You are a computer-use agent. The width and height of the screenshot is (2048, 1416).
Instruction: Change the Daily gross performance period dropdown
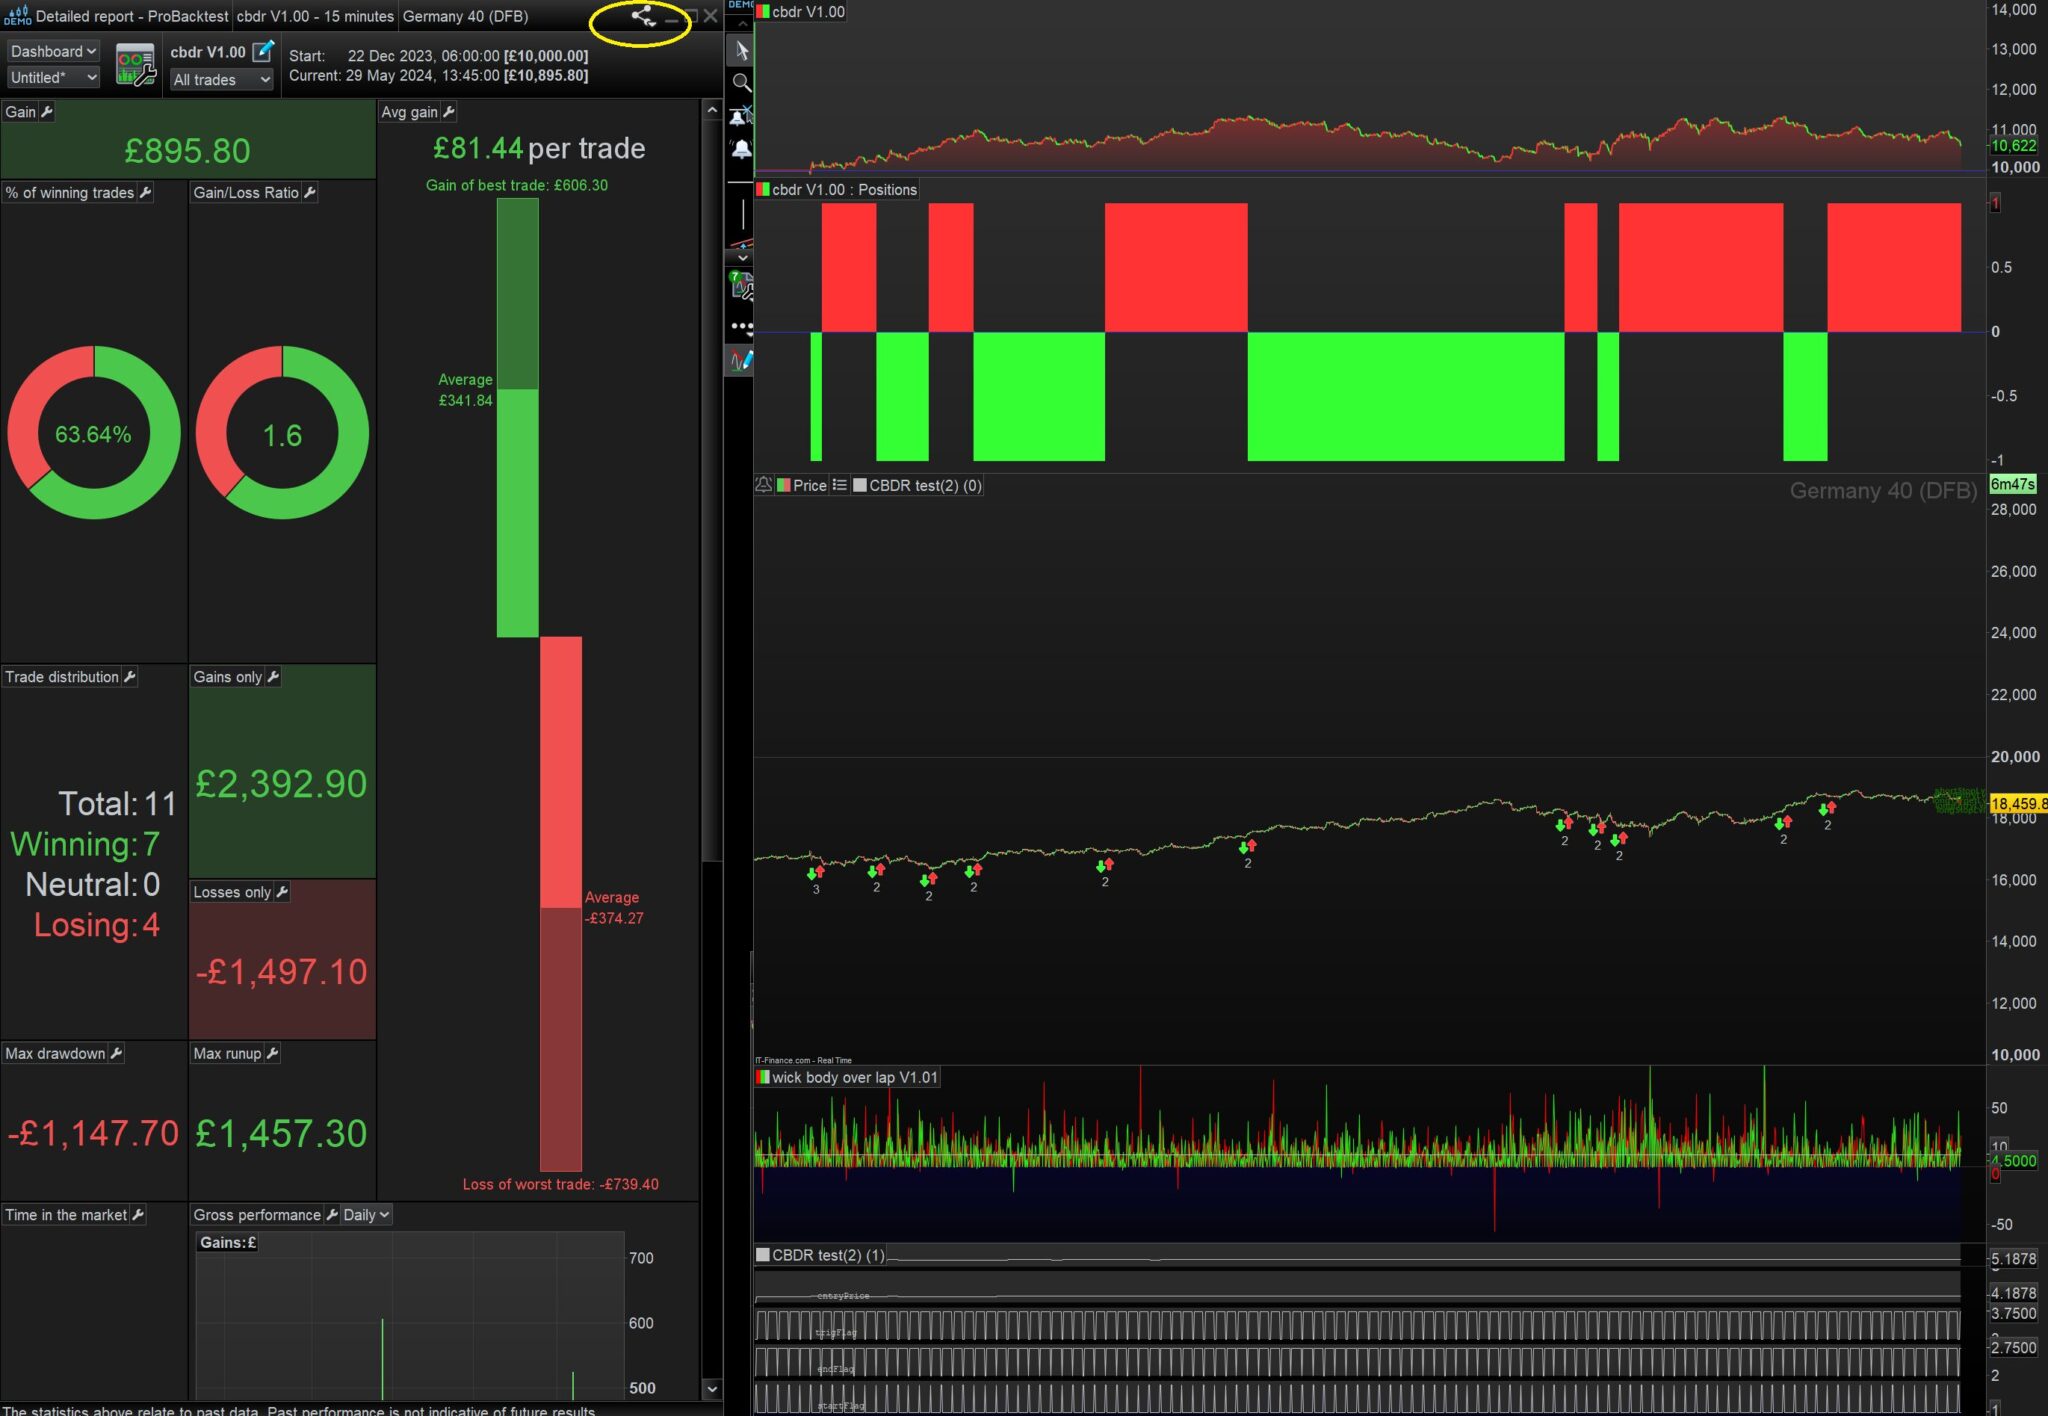click(x=366, y=1215)
